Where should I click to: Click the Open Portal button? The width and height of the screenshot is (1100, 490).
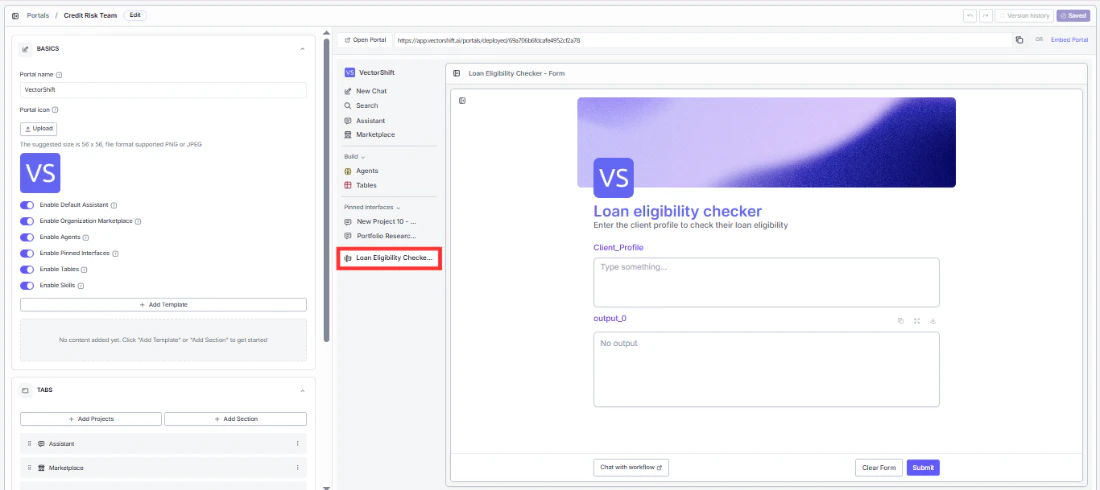point(365,40)
